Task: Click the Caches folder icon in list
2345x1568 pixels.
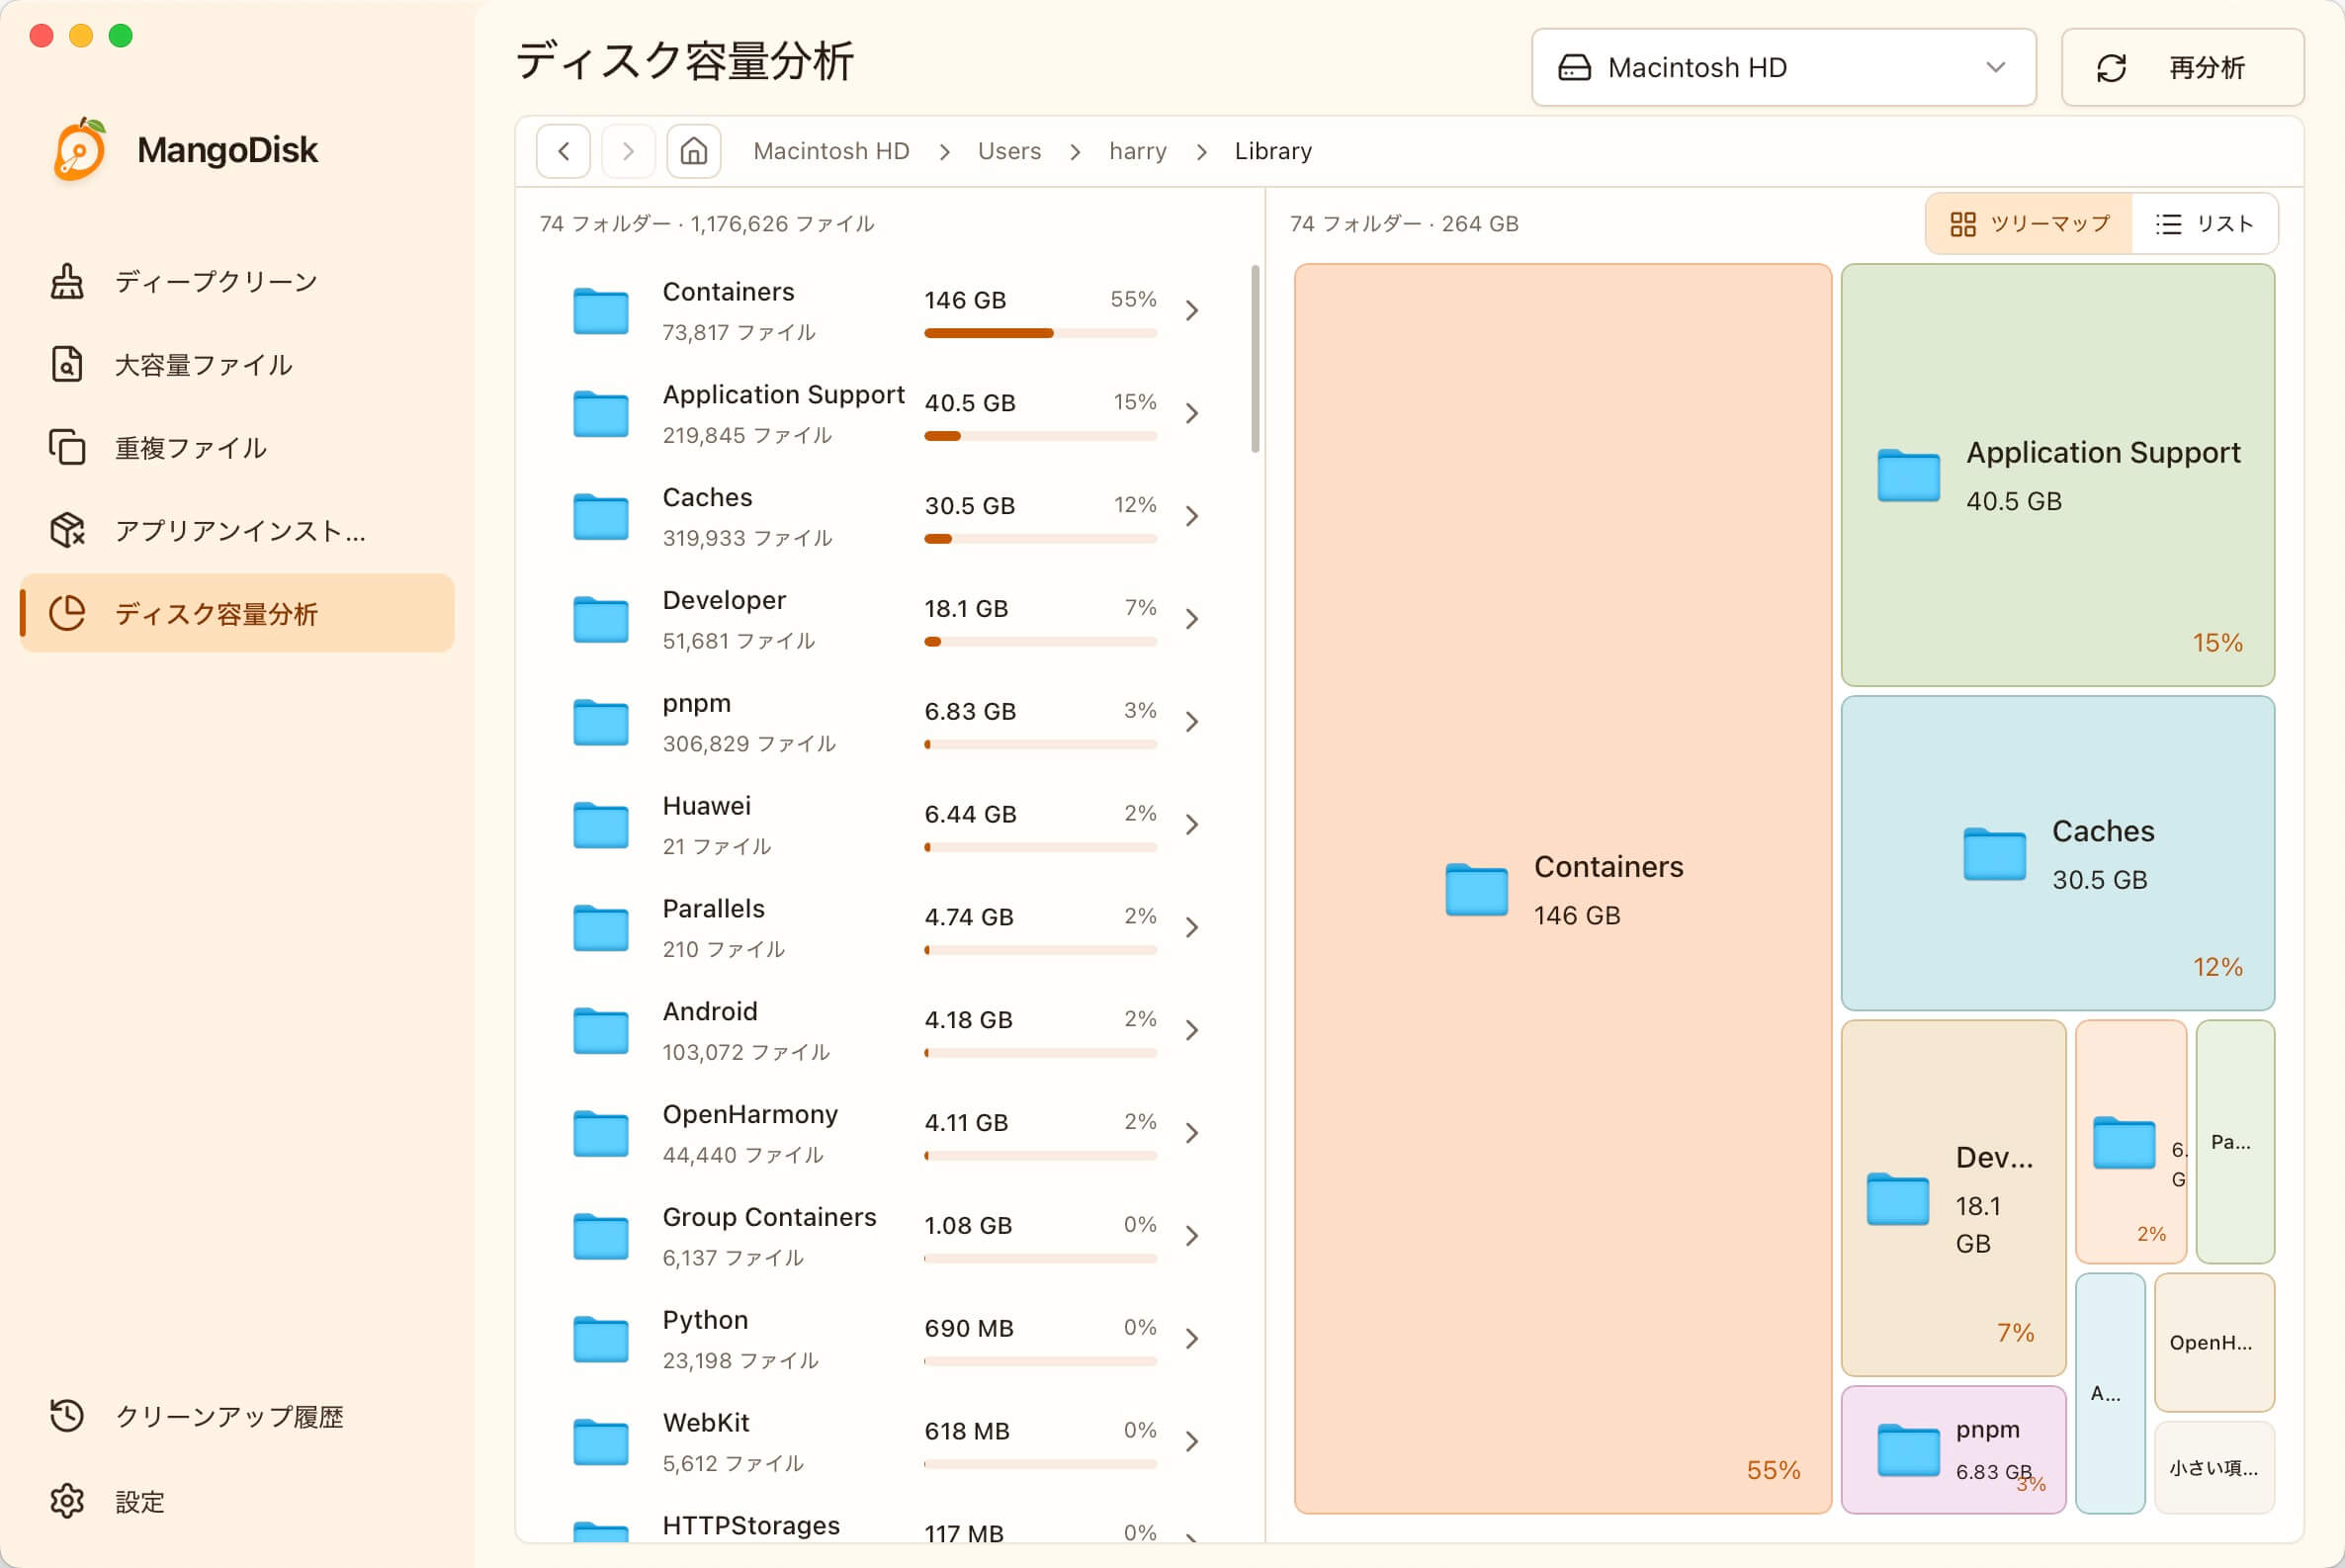Action: [x=601, y=517]
